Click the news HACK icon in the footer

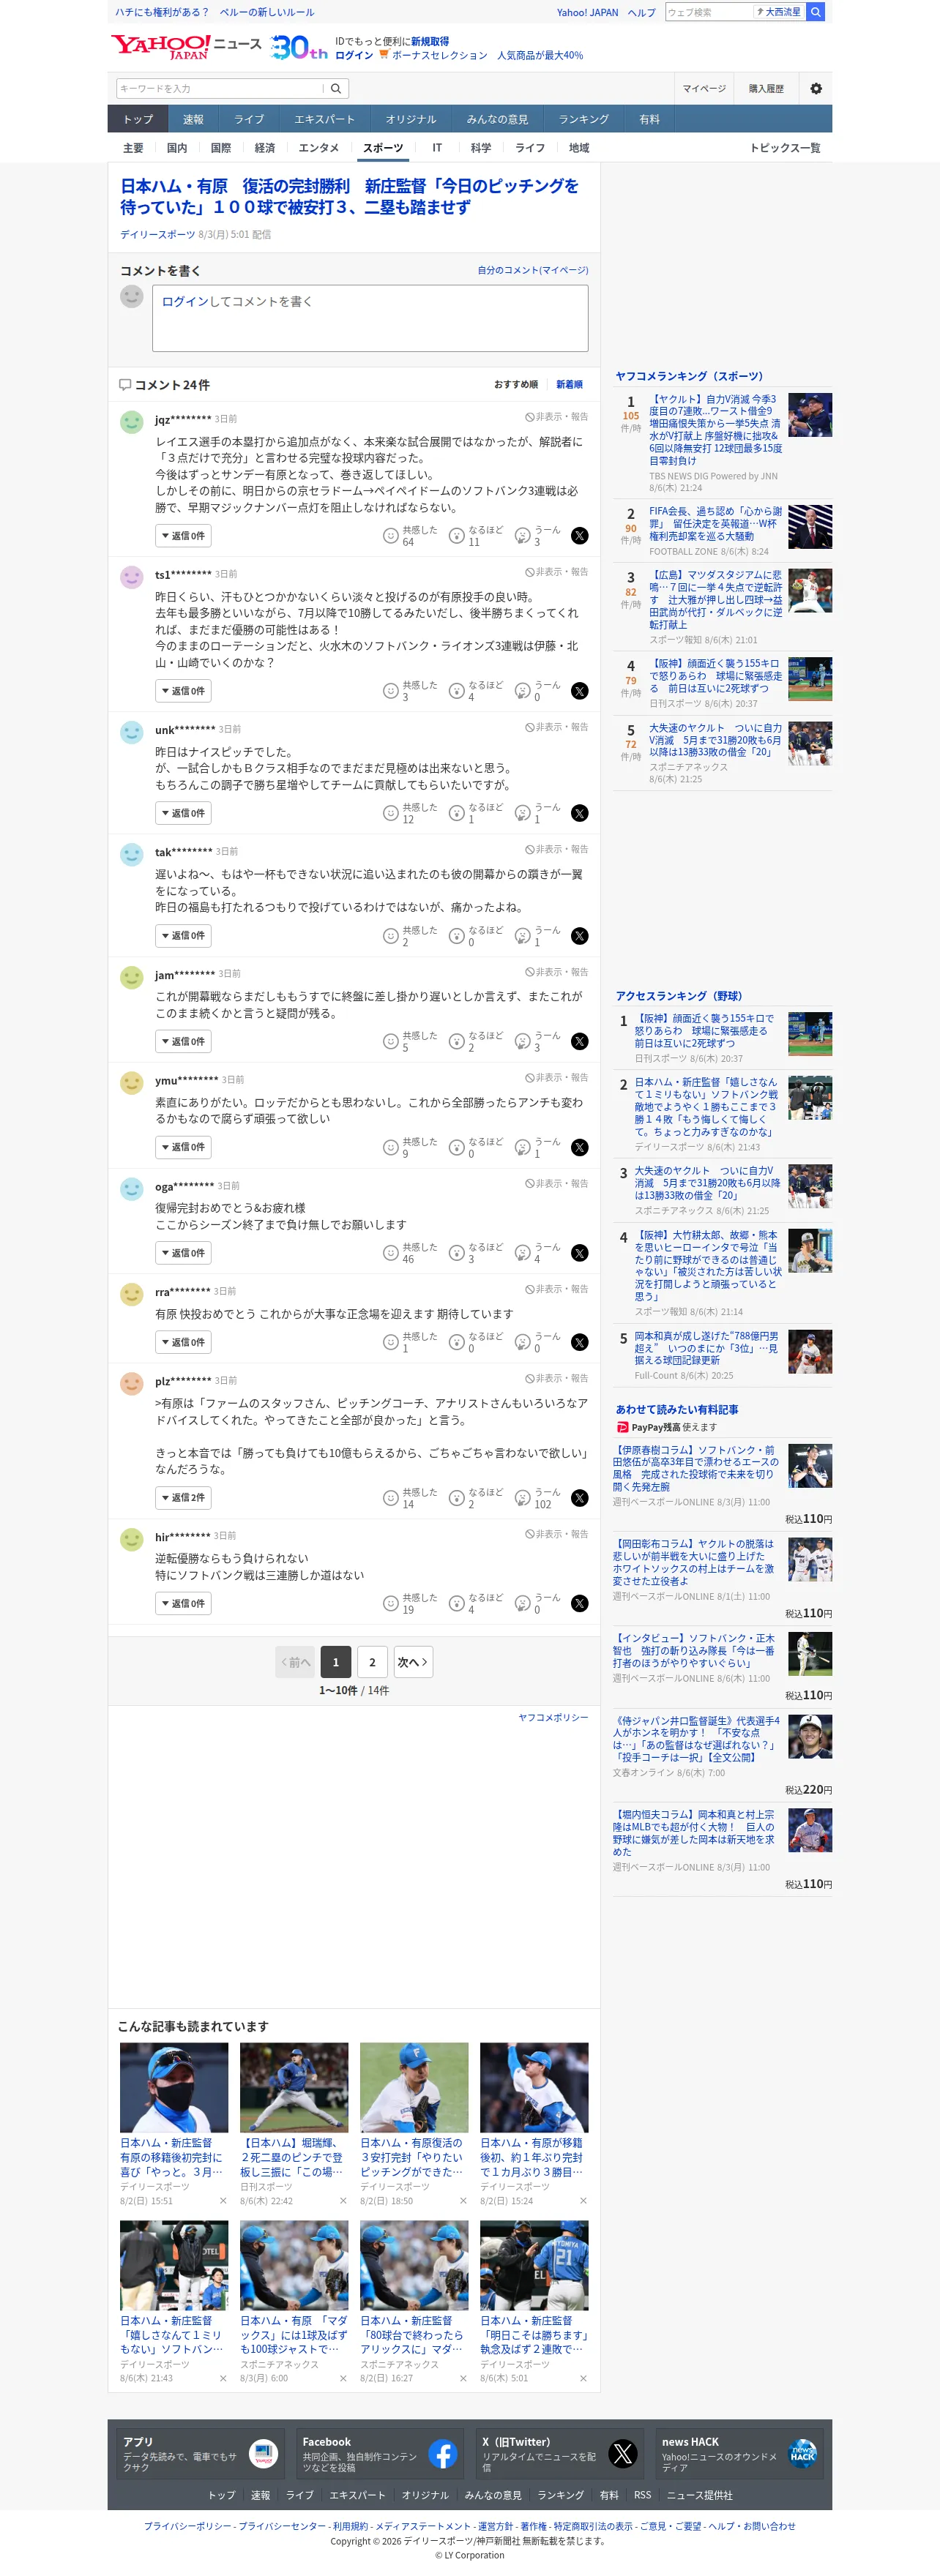803,2453
